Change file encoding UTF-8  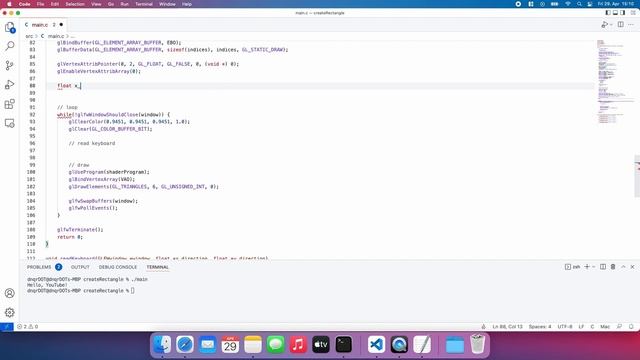click(x=565, y=327)
